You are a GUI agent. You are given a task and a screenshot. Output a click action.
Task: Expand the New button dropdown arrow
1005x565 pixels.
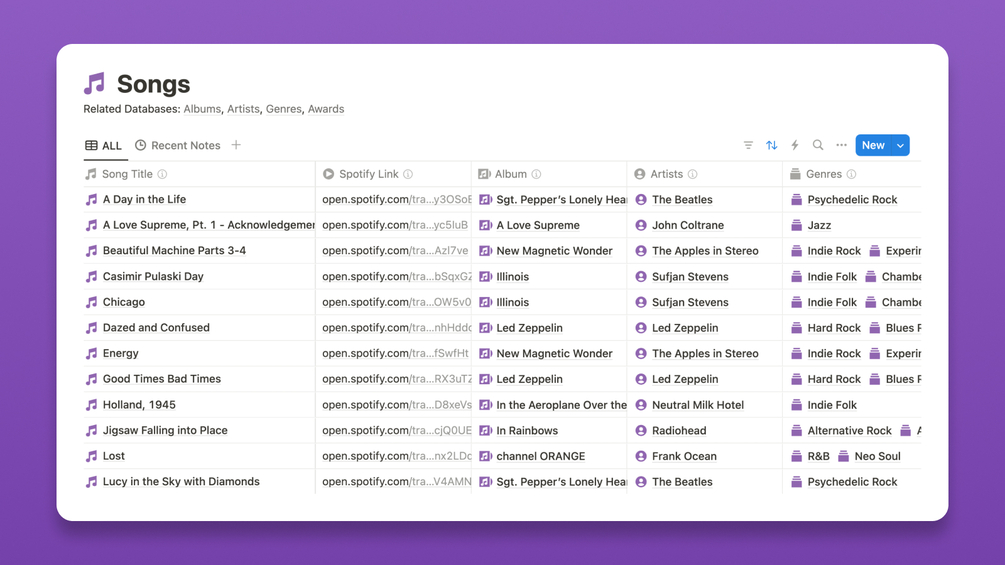pos(901,145)
